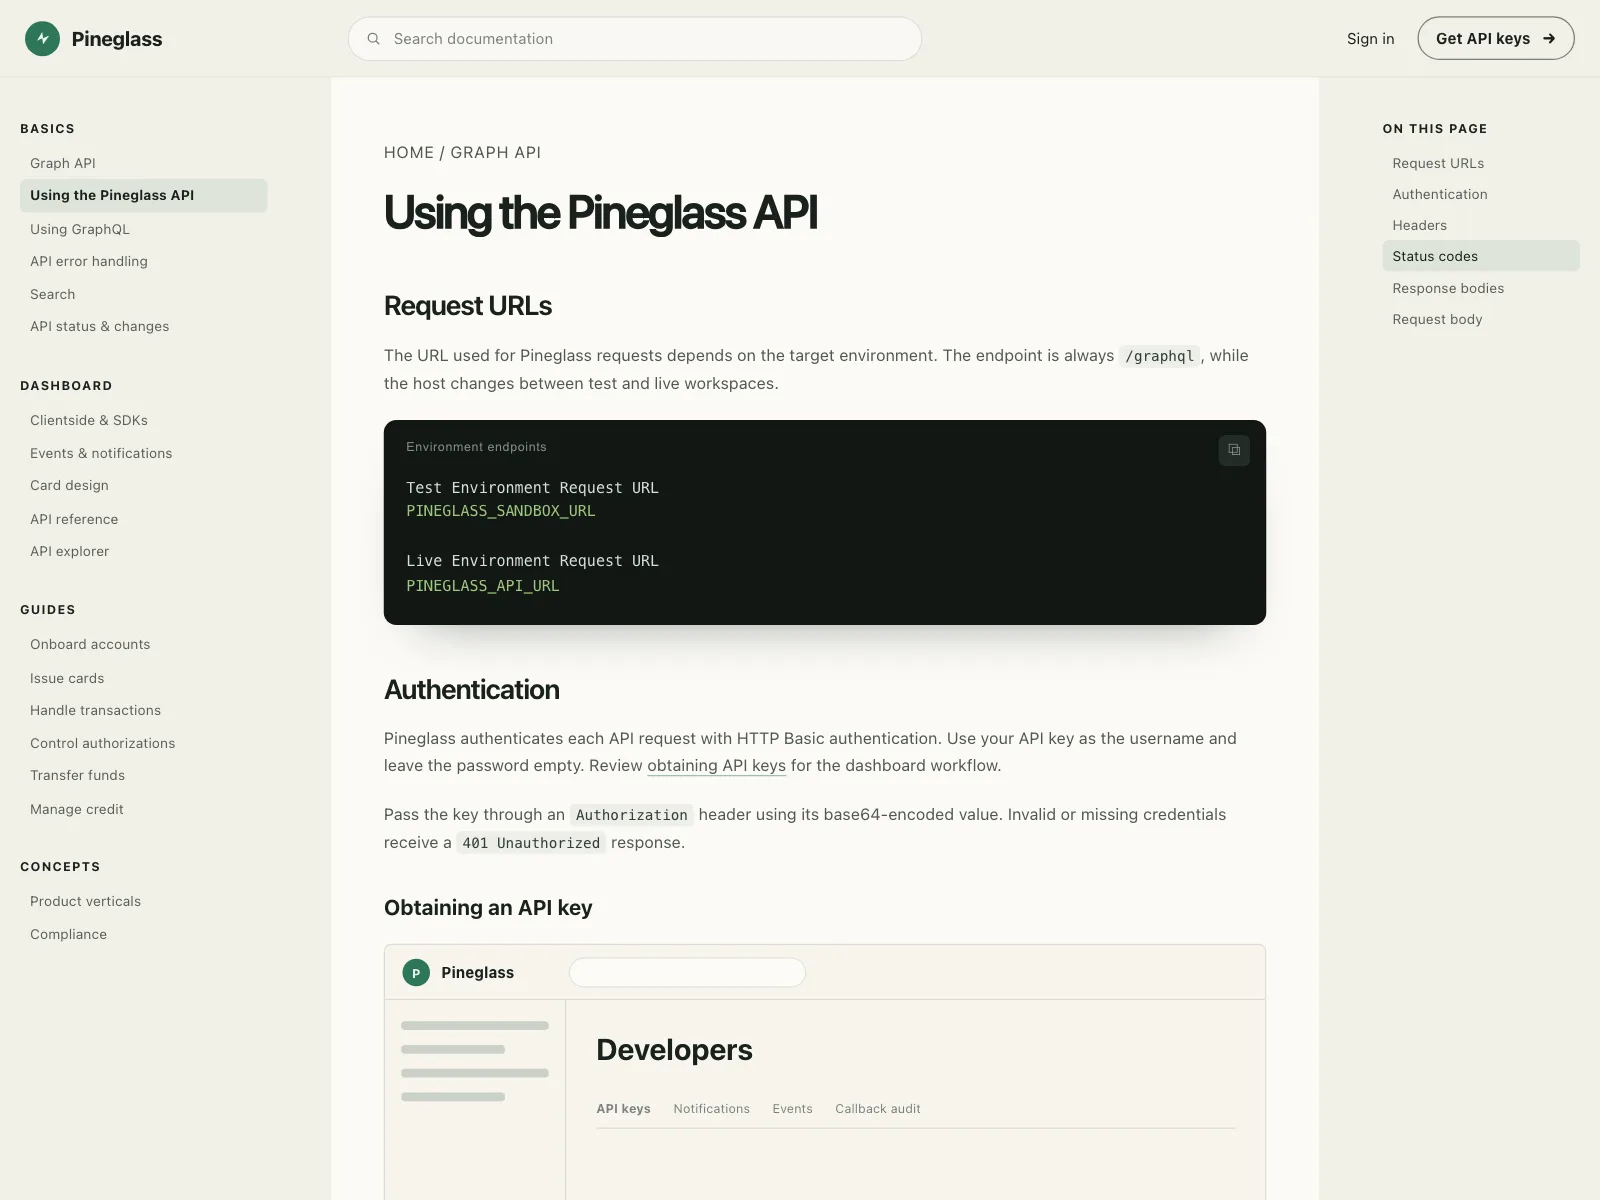This screenshot has width=1600, height=1200.
Task: Open Graph API in sidebar
Action: (63, 163)
